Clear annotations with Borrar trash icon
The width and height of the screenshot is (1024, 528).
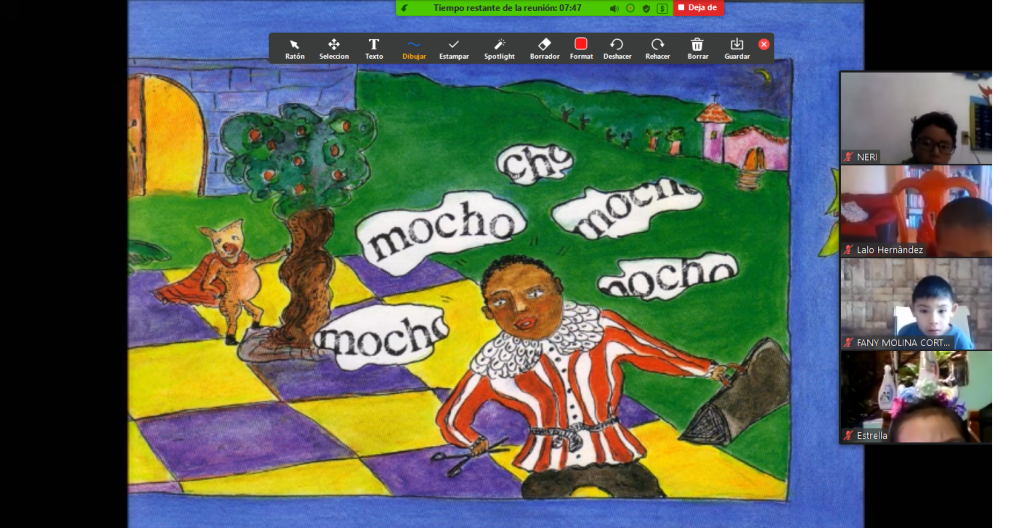pyautogui.click(x=697, y=48)
